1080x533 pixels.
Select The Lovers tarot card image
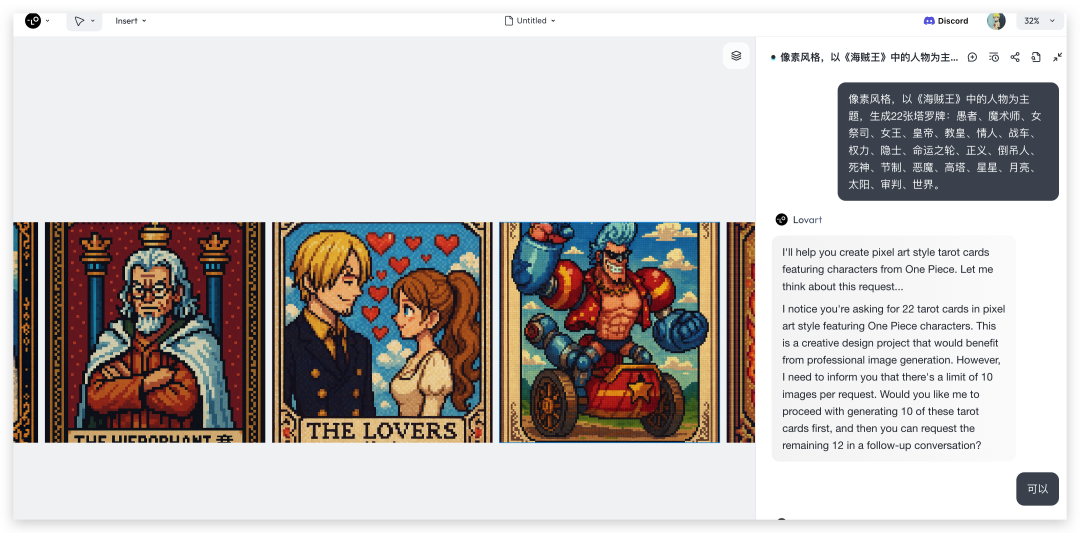pyautogui.click(x=382, y=332)
